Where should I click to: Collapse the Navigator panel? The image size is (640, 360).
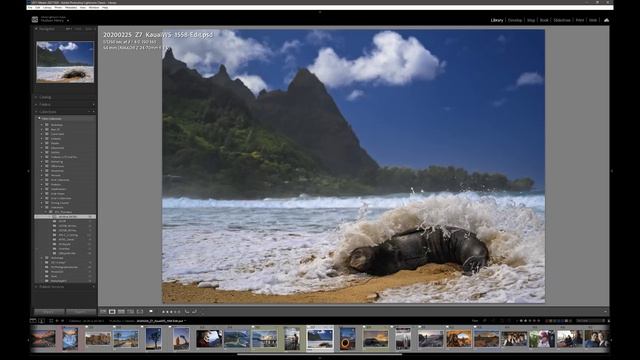36,29
